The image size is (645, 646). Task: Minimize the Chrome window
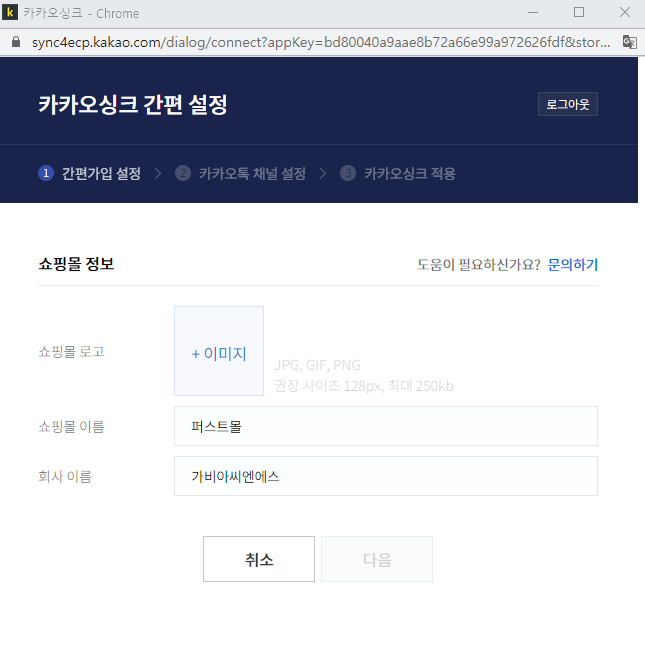pyautogui.click(x=533, y=13)
